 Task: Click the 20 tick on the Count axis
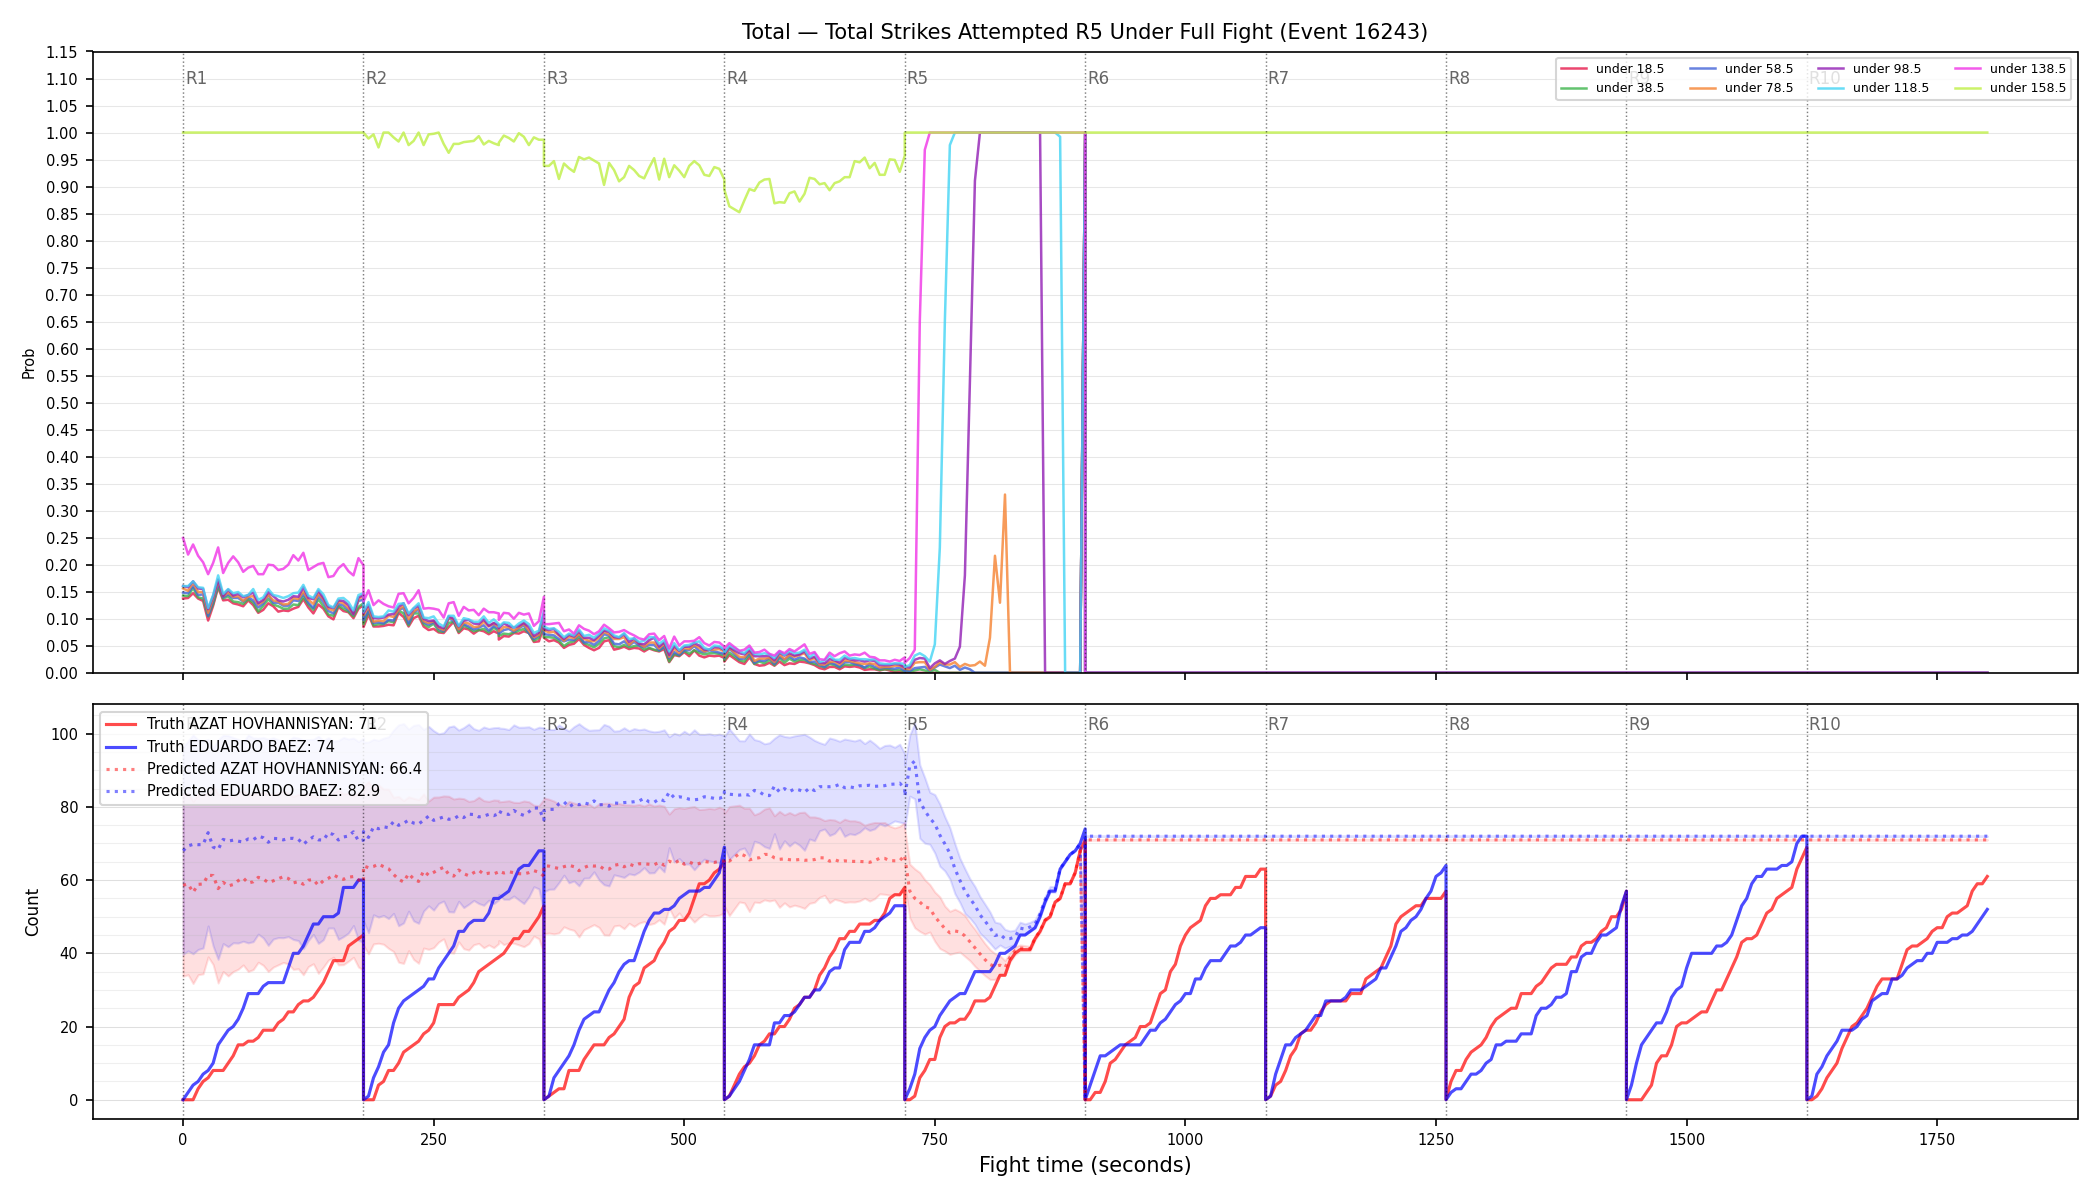click(x=69, y=1027)
